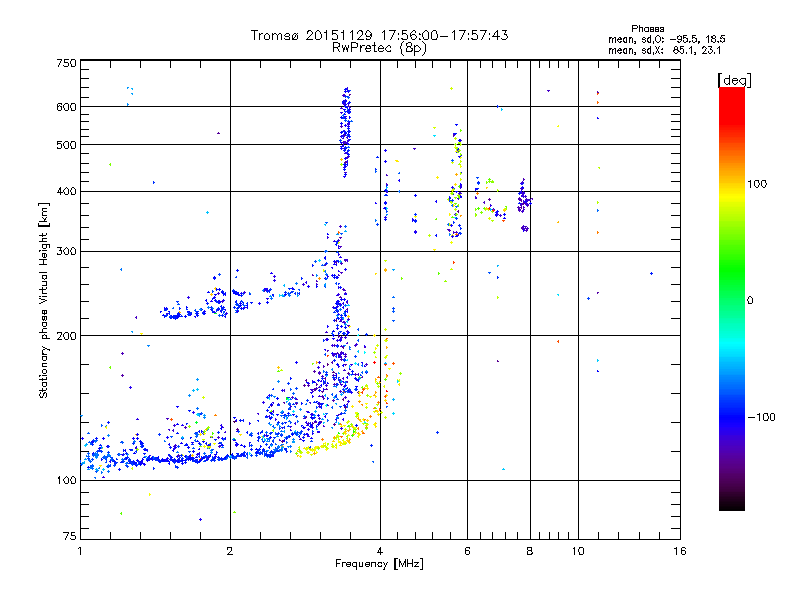Click the 'RwPretec (8p)' subtitle

tap(379, 48)
